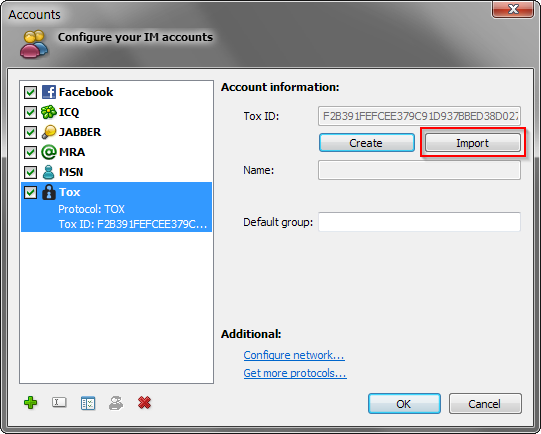Image resolution: width=541 pixels, height=434 pixels.
Task: Open the account options checklist icon
Action: (x=88, y=403)
